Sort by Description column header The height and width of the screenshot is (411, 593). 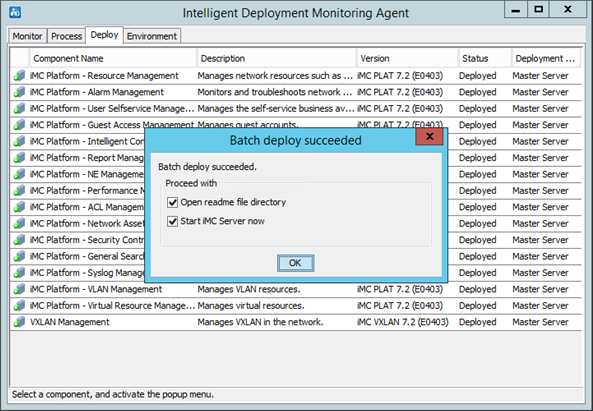click(276, 58)
